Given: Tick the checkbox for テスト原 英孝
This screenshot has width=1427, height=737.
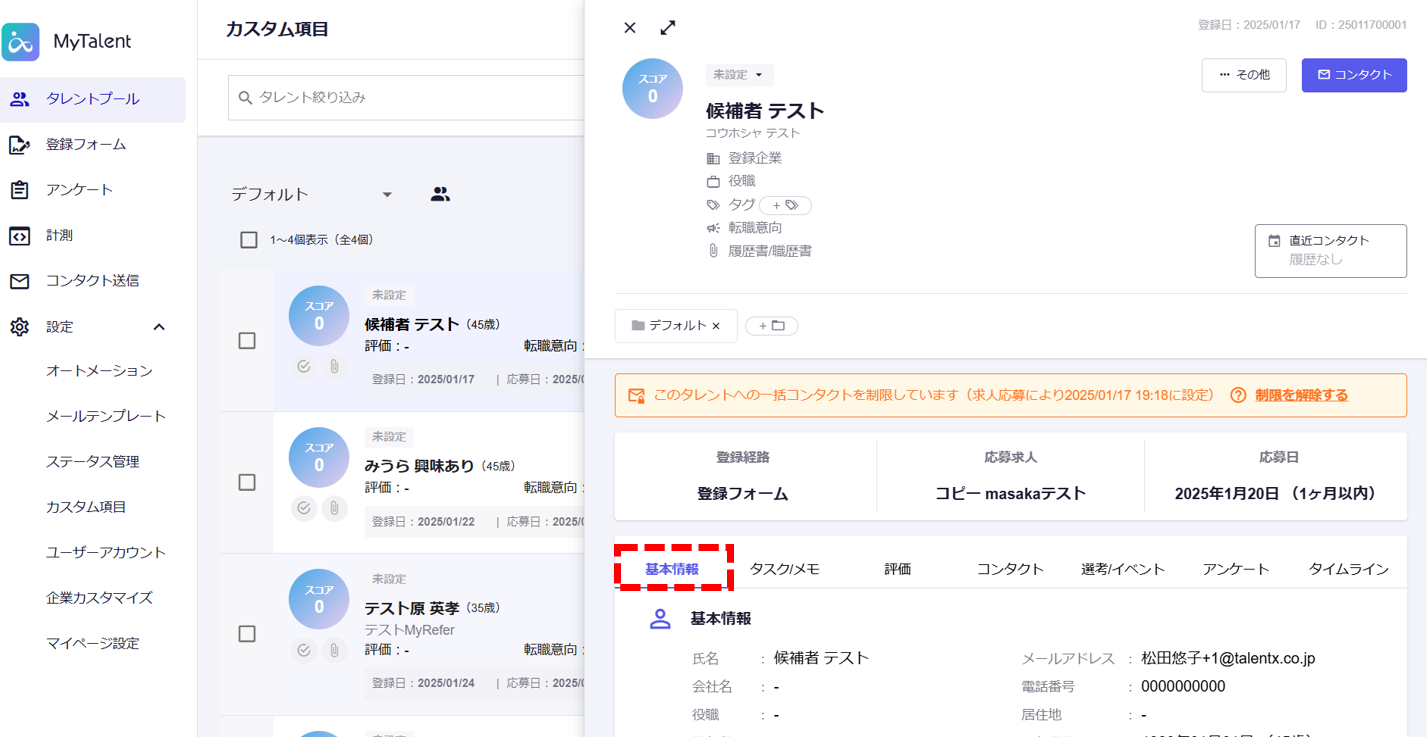Looking at the screenshot, I should [x=247, y=634].
